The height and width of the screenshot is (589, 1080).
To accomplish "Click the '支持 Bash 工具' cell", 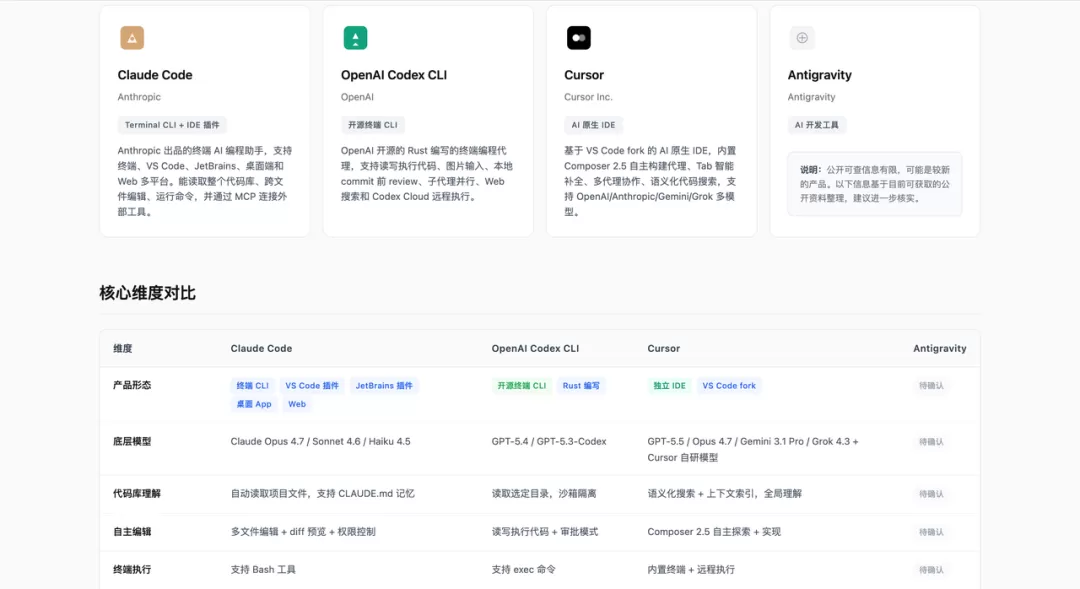I will [x=263, y=570].
